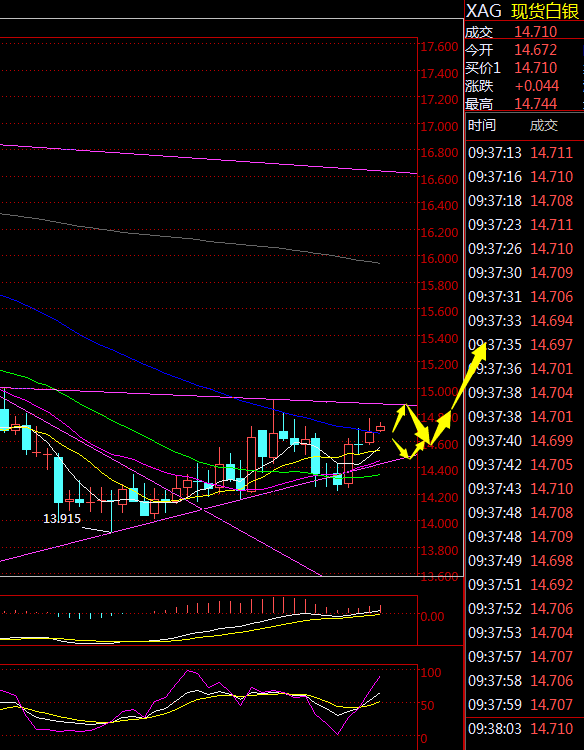The image size is (584, 750).
Task: Click the 17.200 price axis label
Action: click(439, 100)
